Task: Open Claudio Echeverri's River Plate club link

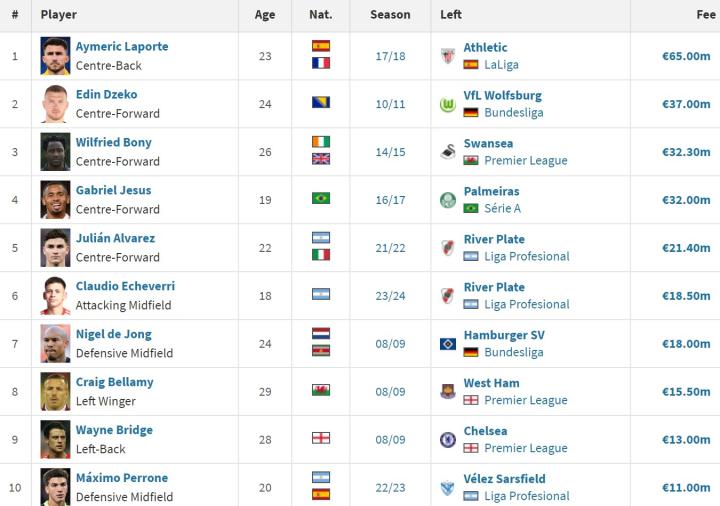Action: click(x=494, y=287)
